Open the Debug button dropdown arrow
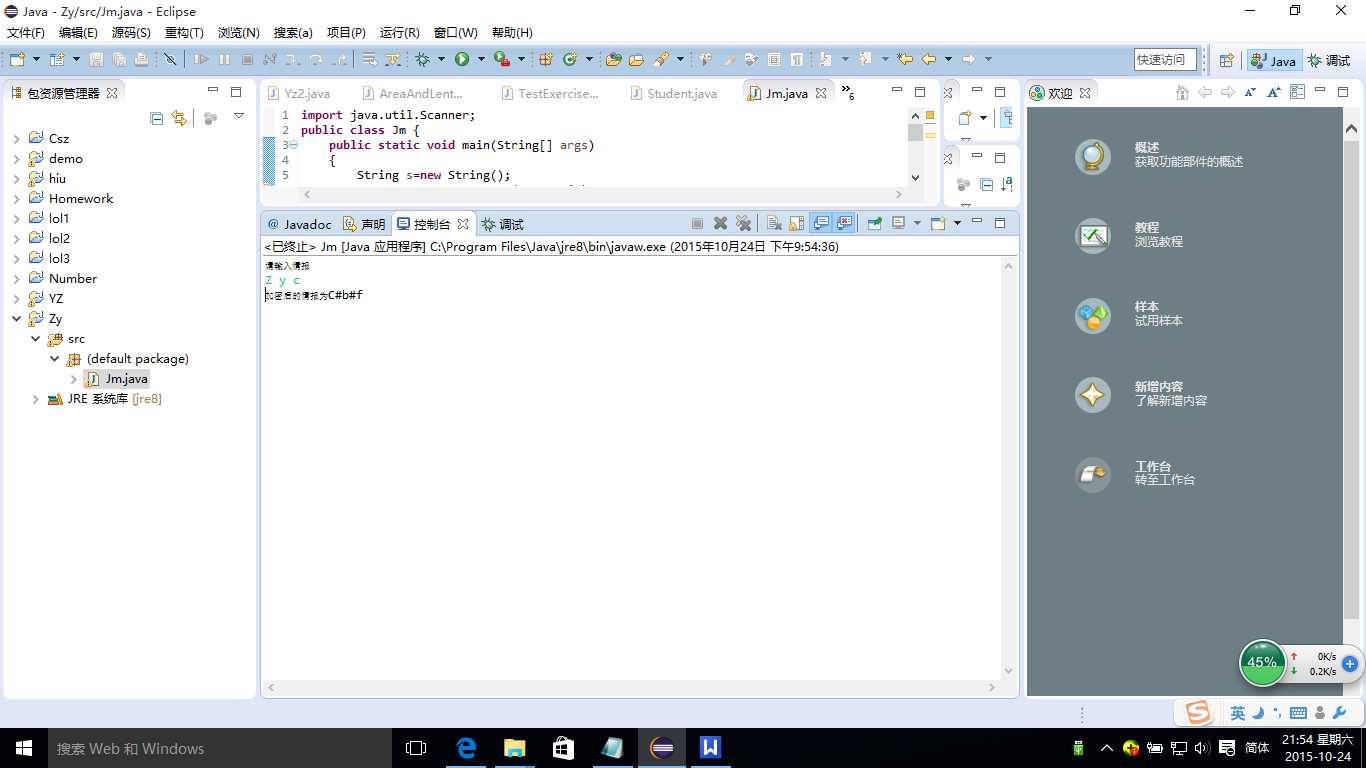 coord(441,60)
